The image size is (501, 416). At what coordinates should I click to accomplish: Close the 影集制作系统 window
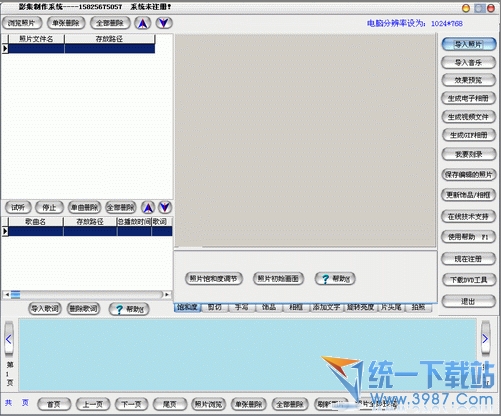(x=491, y=8)
